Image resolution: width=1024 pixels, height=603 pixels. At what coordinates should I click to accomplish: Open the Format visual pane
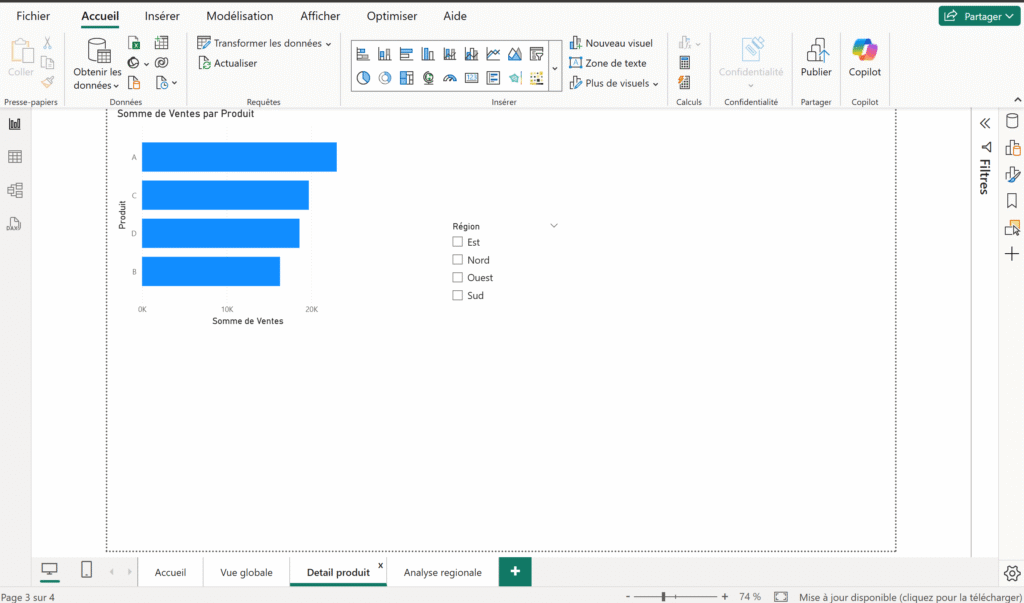coord(1010,173)
